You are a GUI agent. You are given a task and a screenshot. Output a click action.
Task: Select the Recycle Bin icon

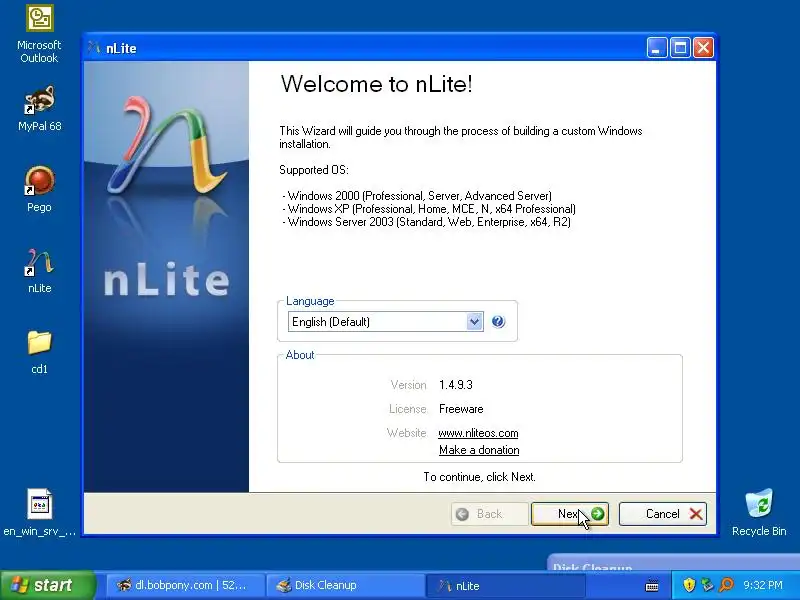(759, 512)
